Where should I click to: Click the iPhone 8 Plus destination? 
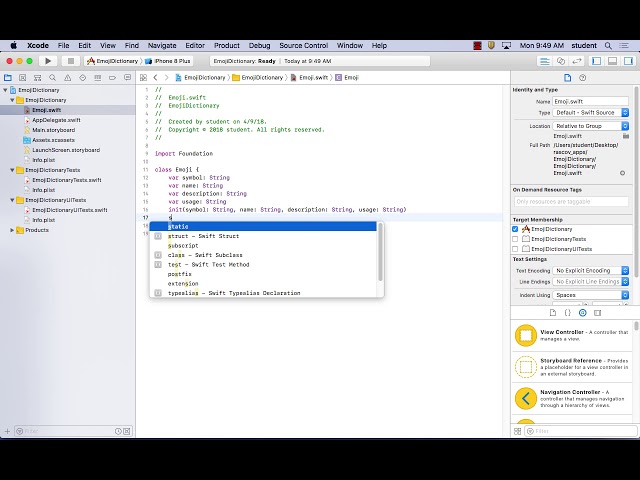pyautogui.click(x=168, y=61)
